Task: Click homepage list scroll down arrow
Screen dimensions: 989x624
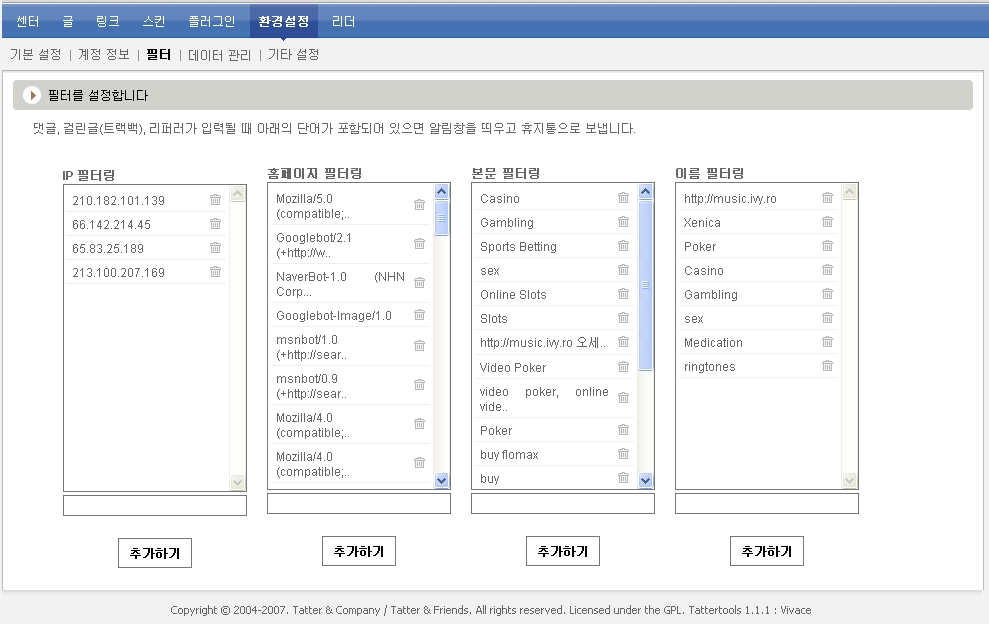Action: (x=442, y=480)
